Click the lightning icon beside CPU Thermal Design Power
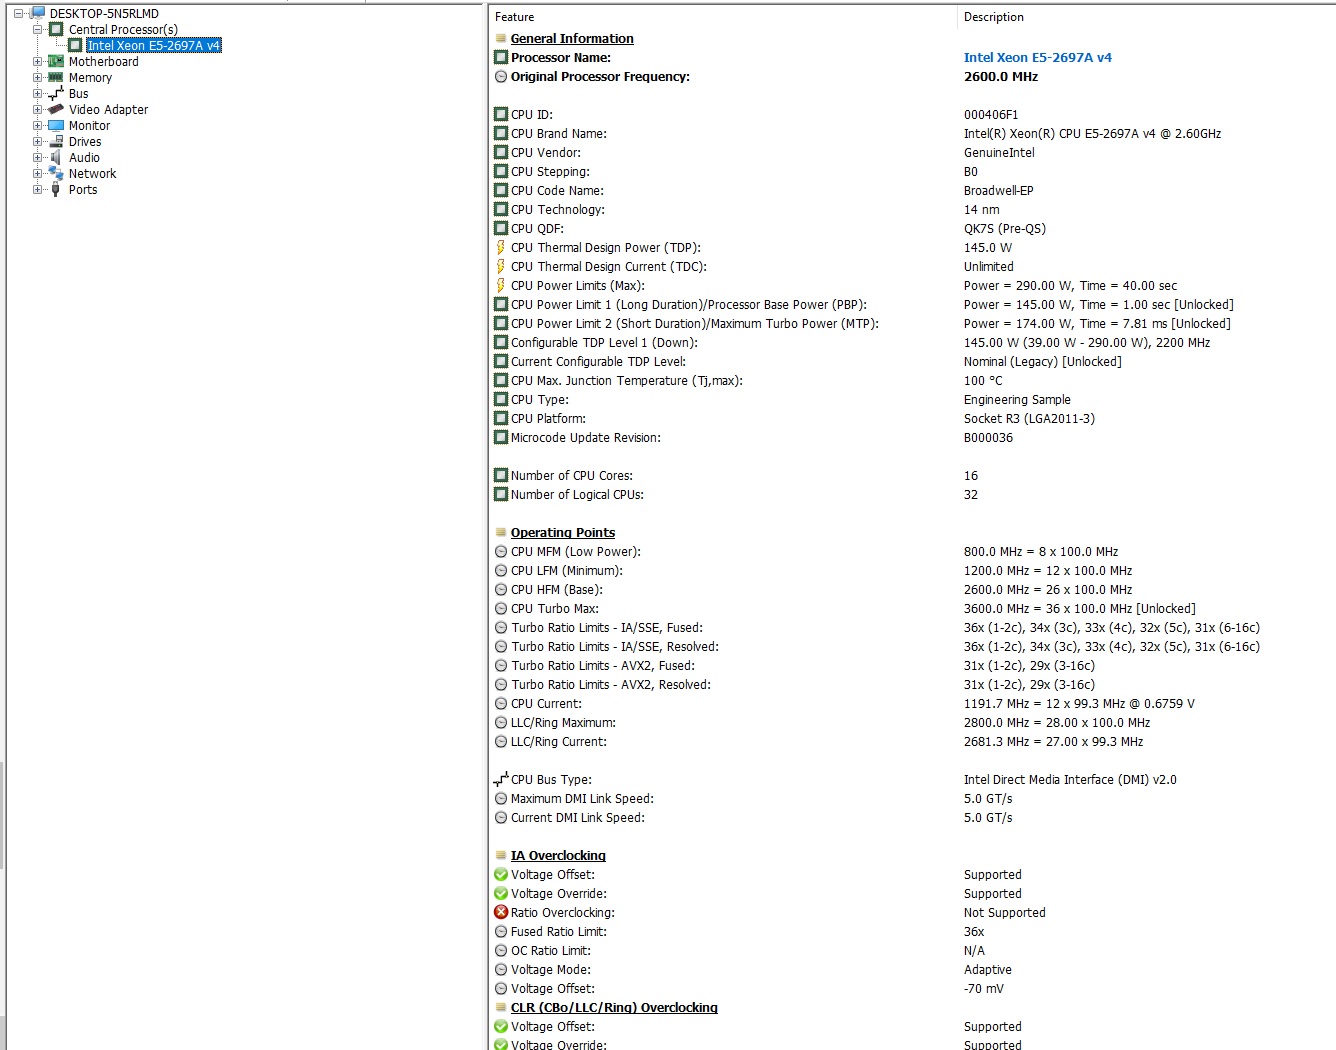Screen dimensions: 1336x1050 501,248
